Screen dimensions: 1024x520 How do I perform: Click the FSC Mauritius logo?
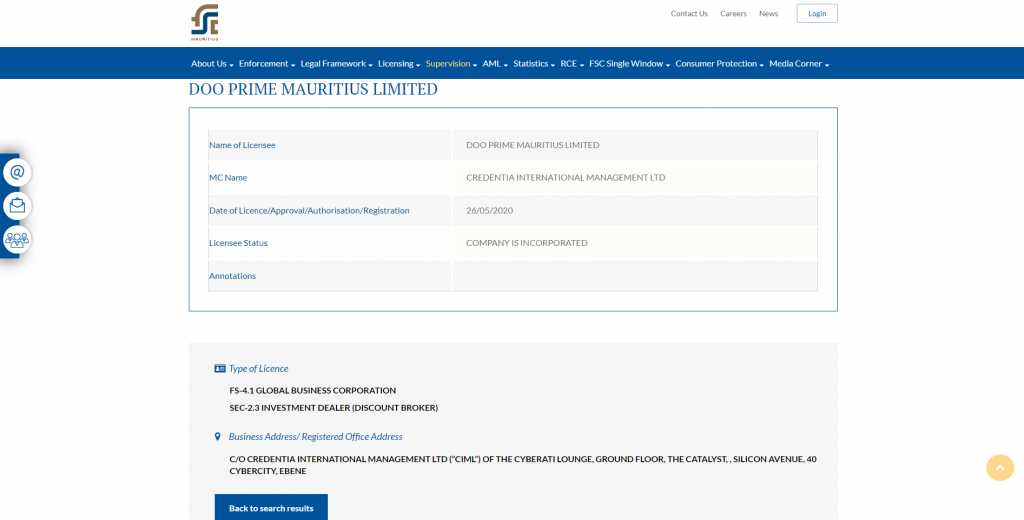pyautogui.click(x=204, y=22)
